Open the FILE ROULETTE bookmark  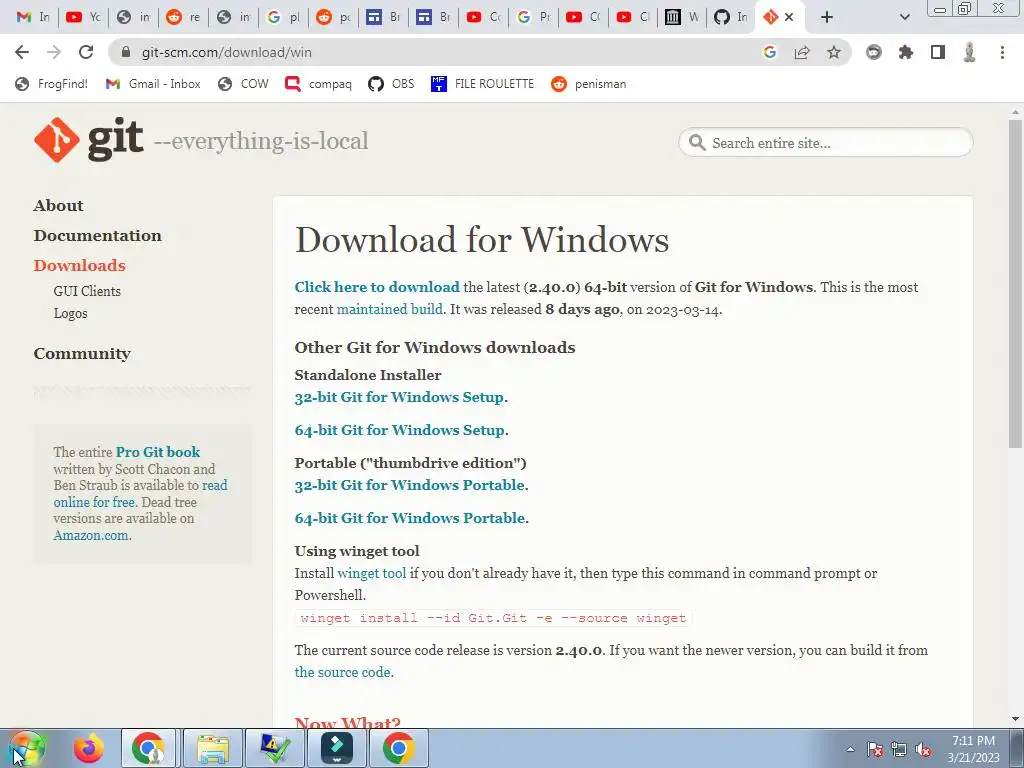(482, 84)
